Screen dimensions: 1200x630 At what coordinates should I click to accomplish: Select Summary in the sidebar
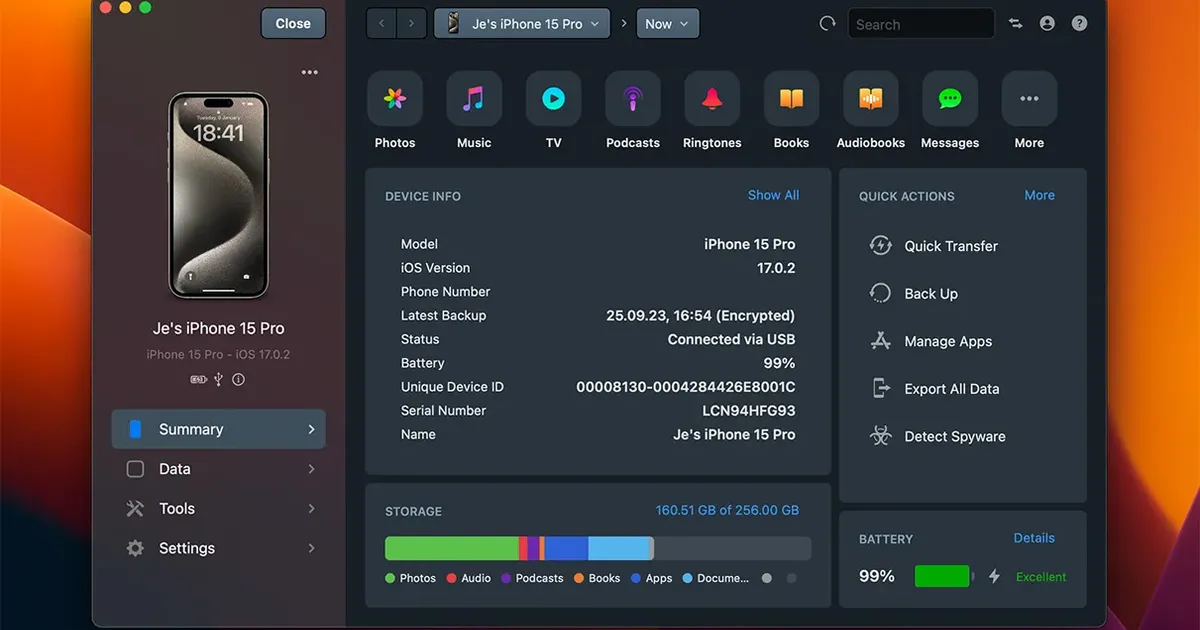219,429
